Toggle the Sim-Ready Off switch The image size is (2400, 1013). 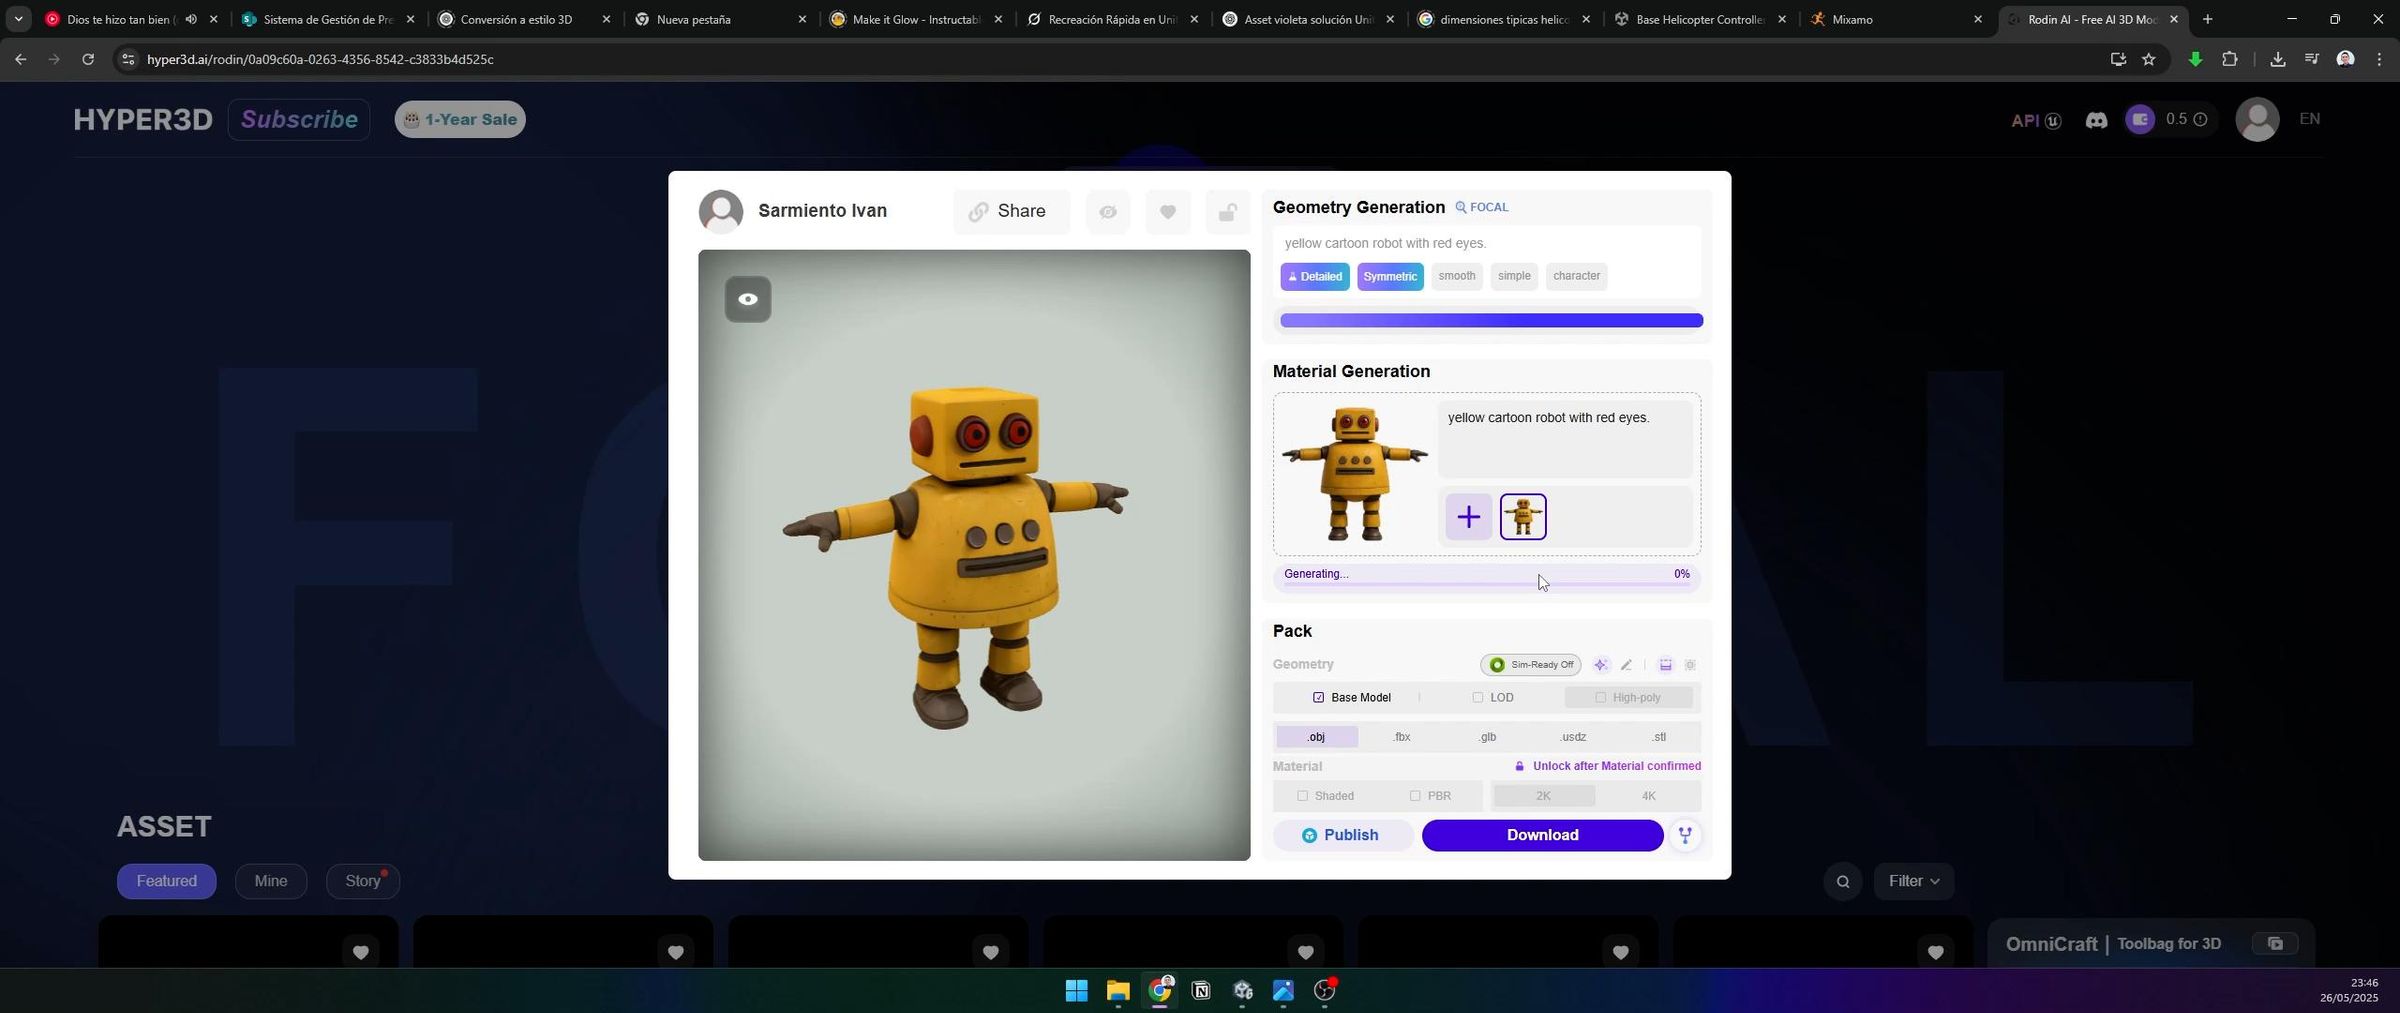coord(1530,665)
